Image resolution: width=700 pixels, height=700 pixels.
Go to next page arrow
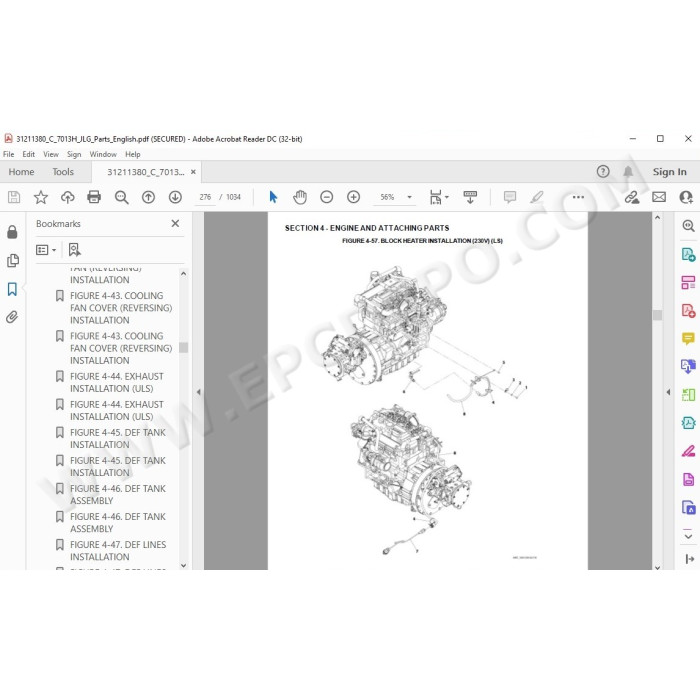(x=175, y=197)
